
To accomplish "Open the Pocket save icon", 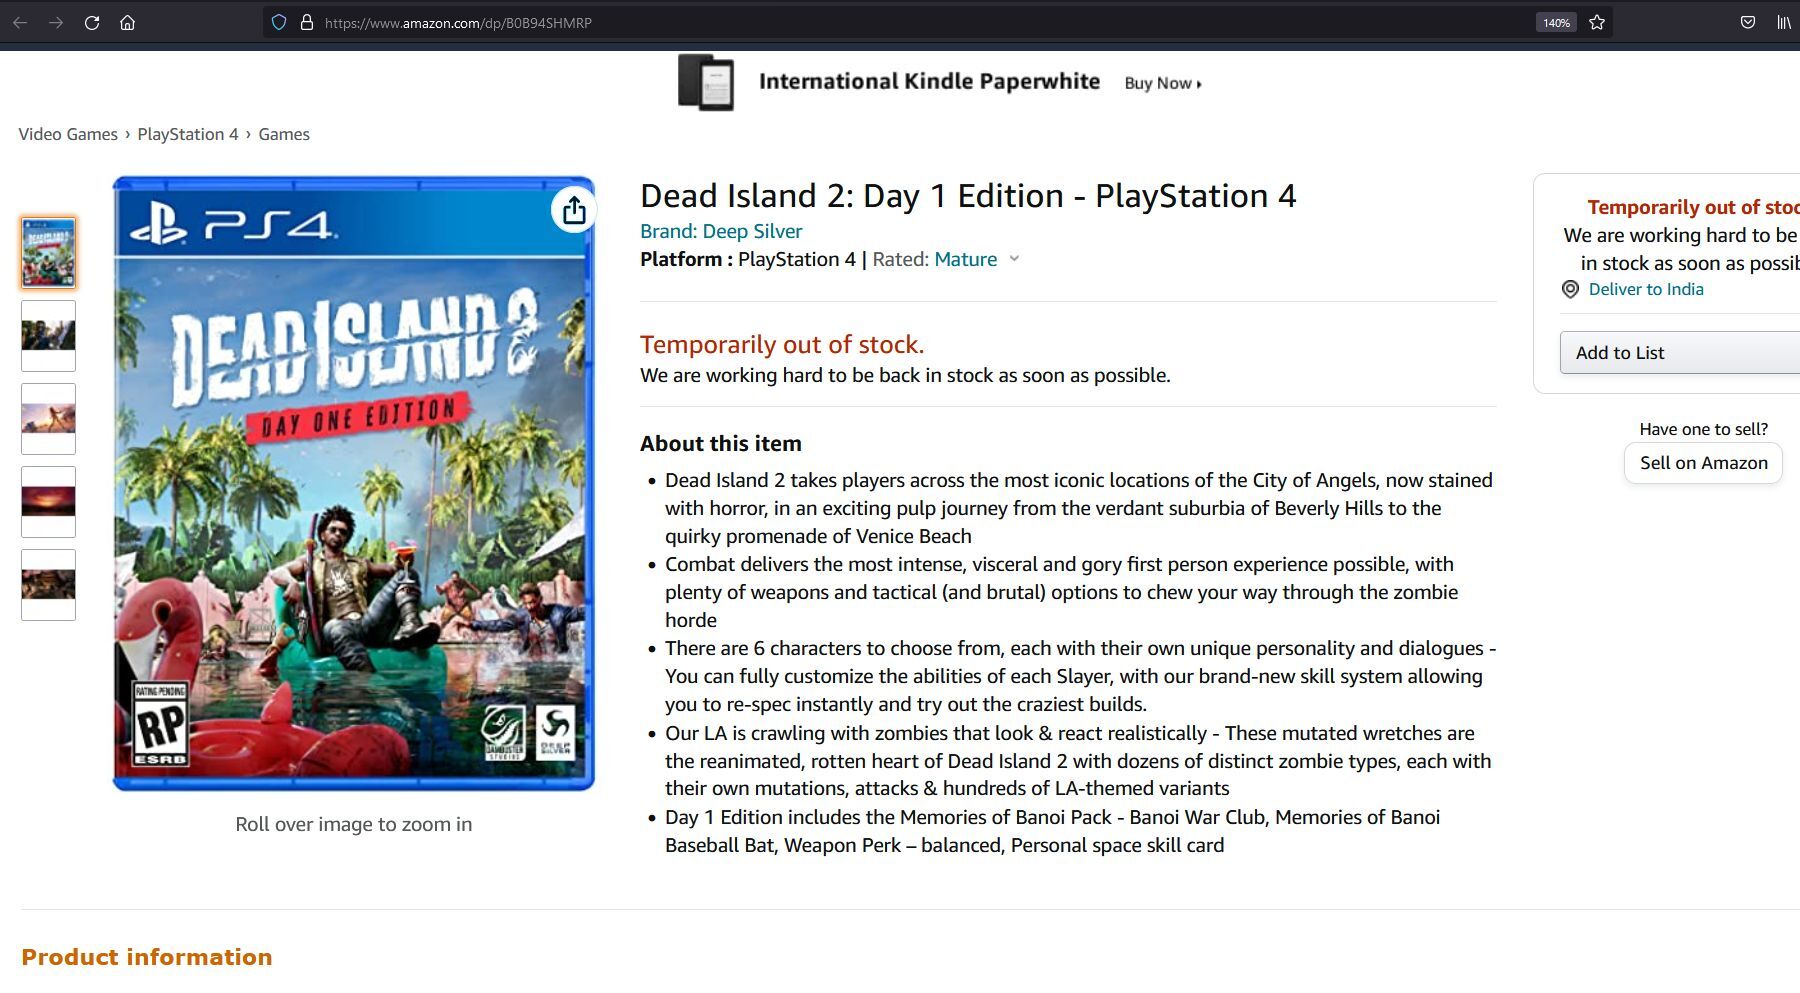I will tap(1748, 22).
